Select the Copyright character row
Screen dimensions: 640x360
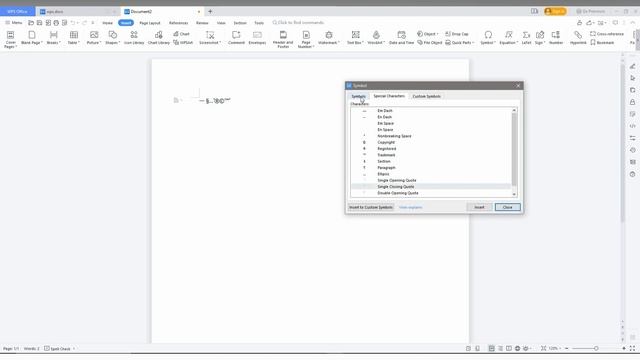[431, 142]
